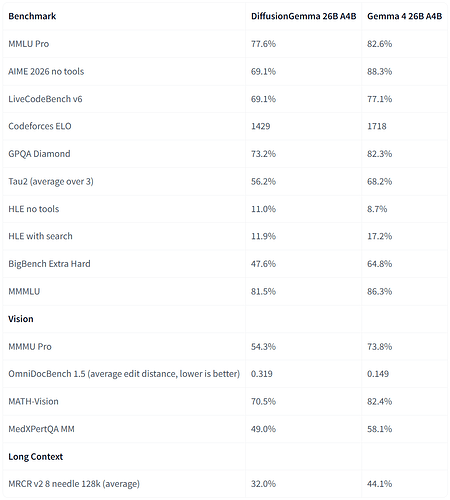
Task: Click the MRCR v2 8 needle 44.1% value
Action: pyautogui.click(x=379, y=484)
